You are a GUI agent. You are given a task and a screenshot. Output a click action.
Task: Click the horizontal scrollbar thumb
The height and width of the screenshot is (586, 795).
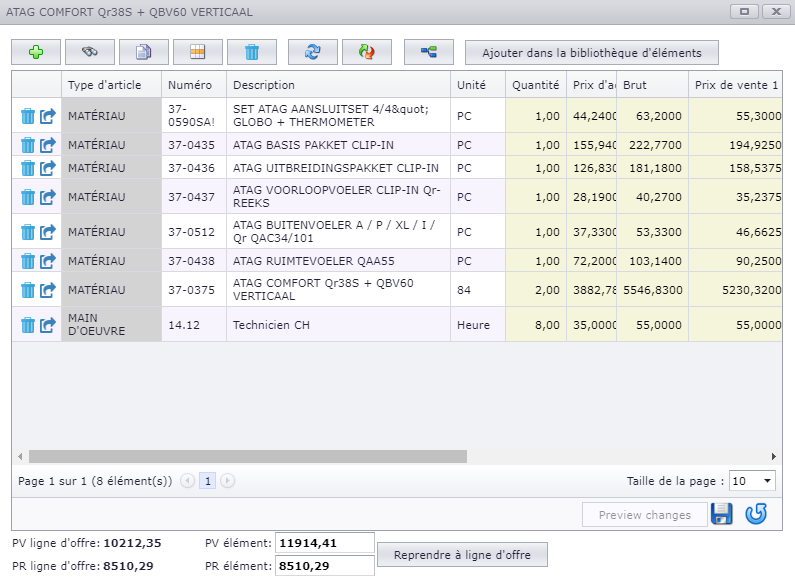248,456
